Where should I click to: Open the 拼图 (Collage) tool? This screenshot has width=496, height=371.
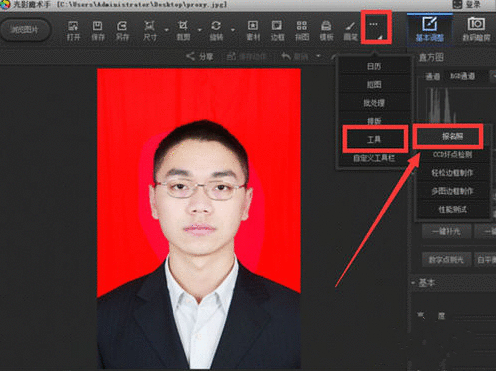point(302,31)
